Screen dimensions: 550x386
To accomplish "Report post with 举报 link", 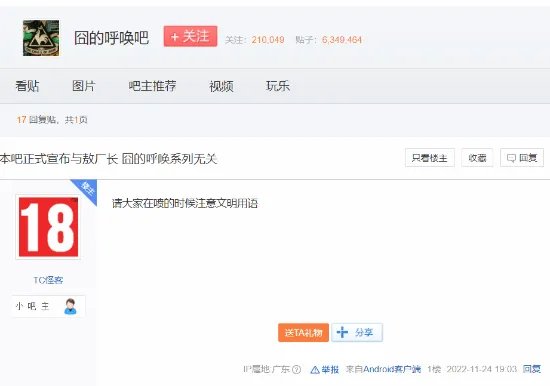I will pos(325,369).
